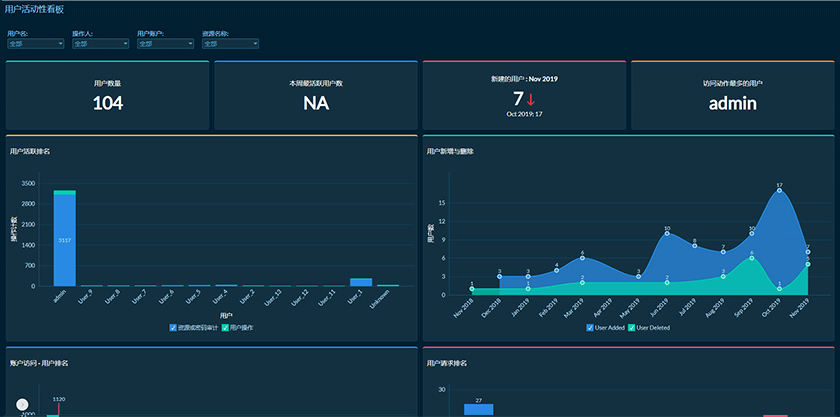The width and height of the screenshot is (840, 417).
Task: Click the Dec 2018 User Added point
Action: (x=500, y=276)
